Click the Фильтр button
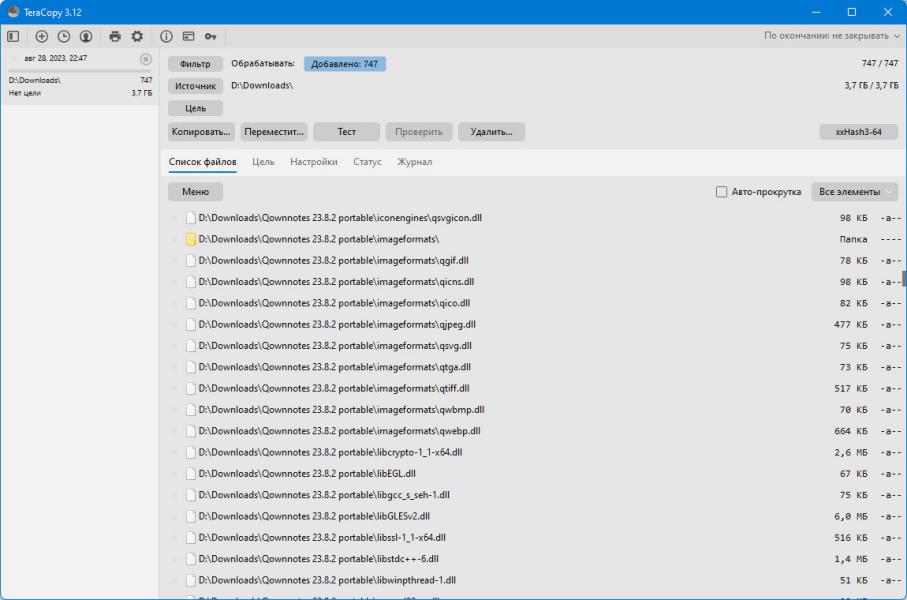 [x=196, y=64]
